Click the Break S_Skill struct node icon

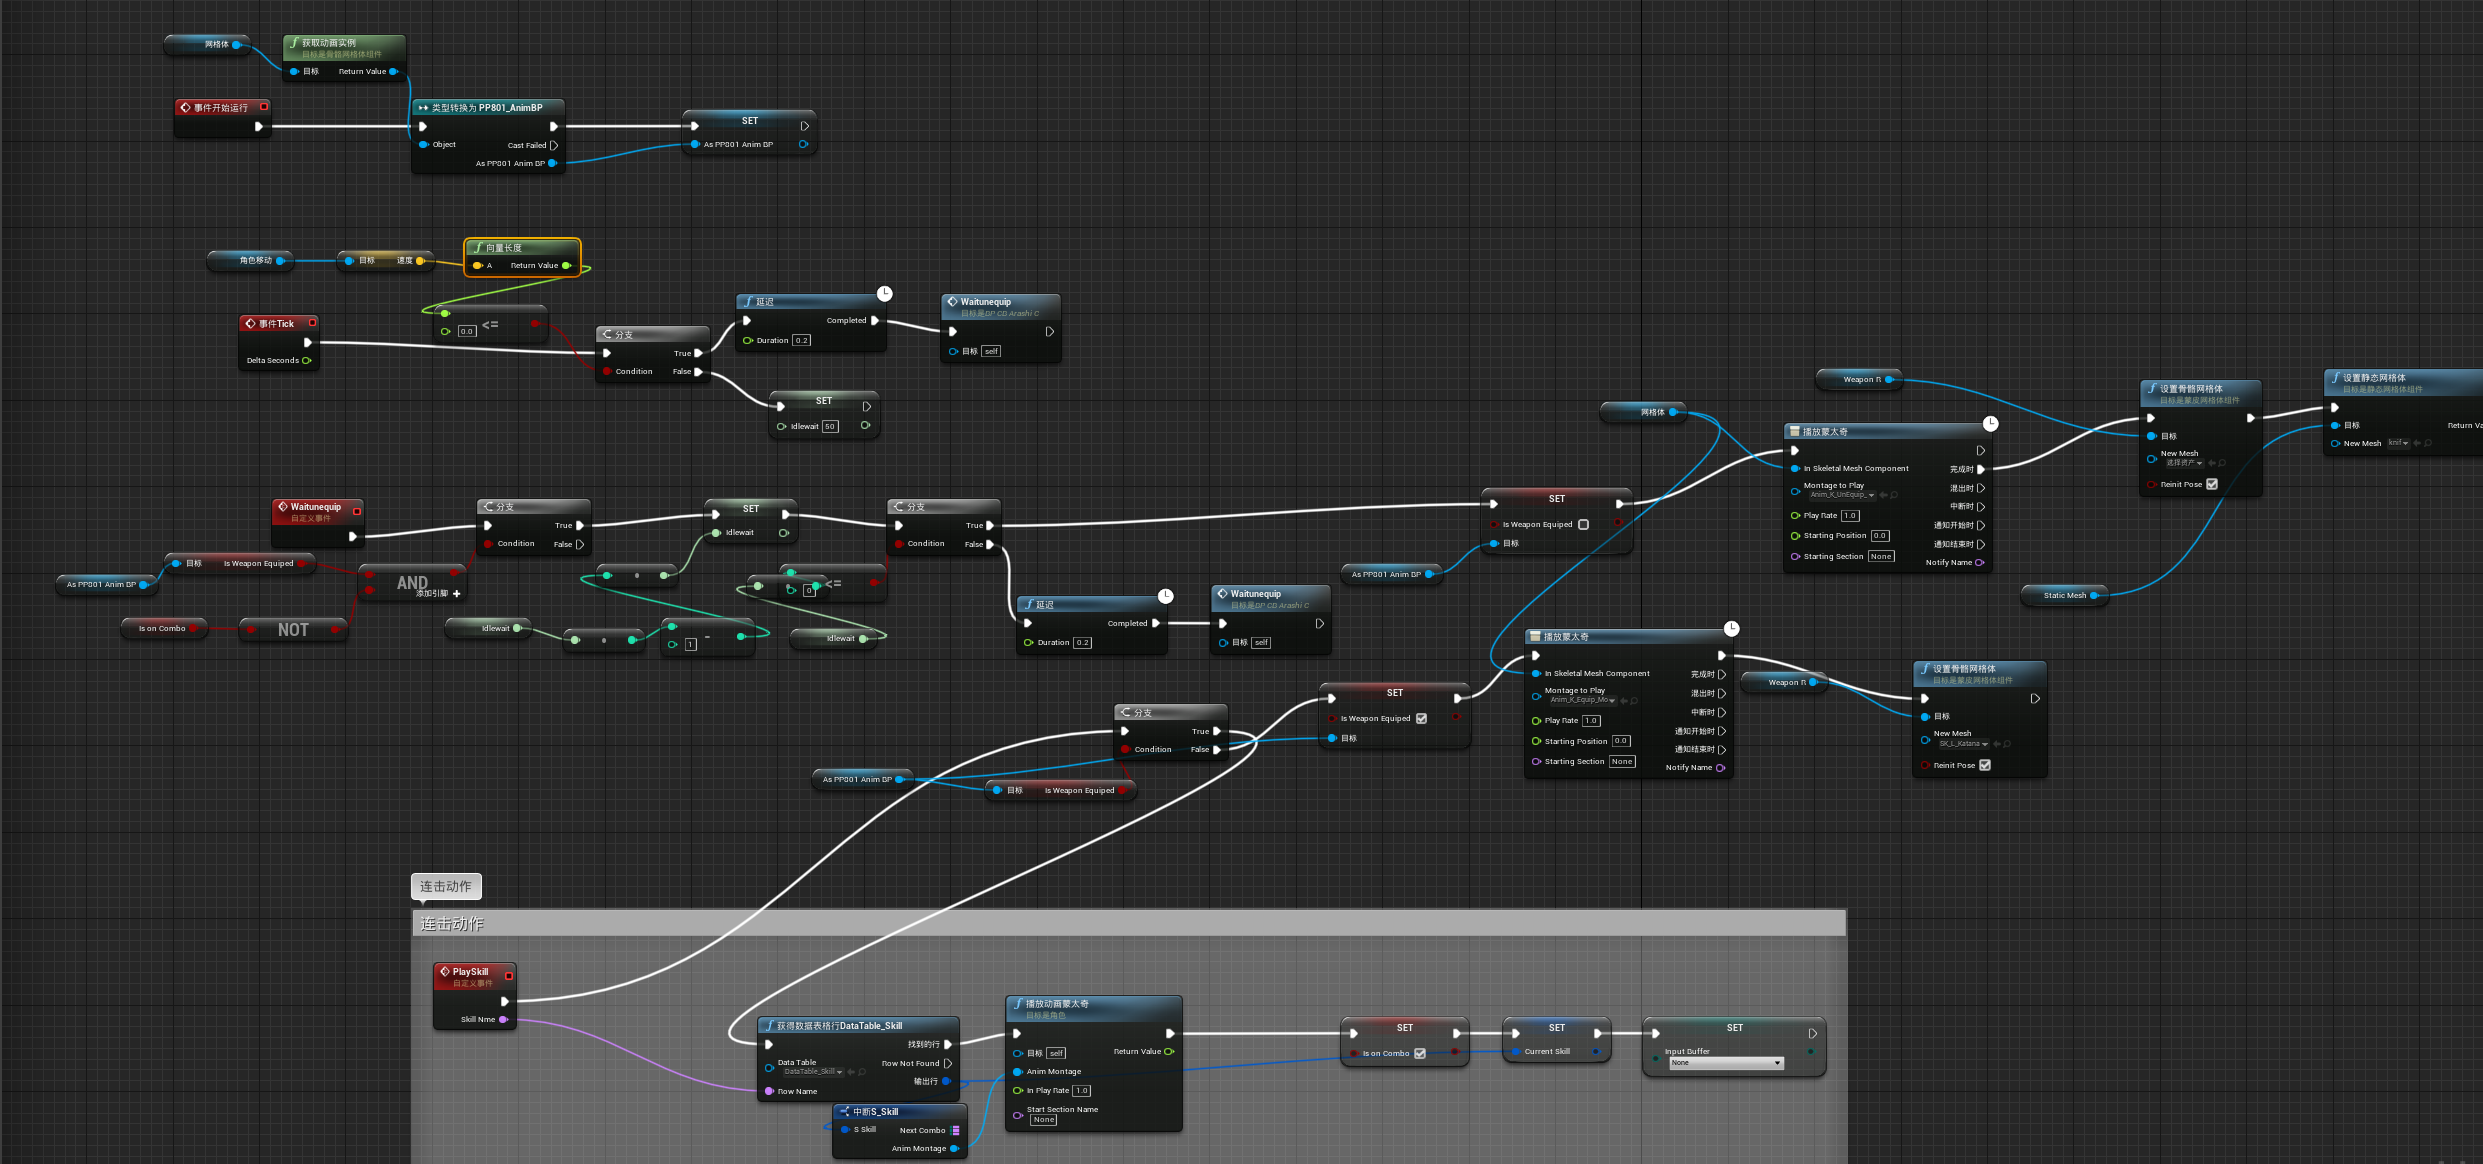pos(844,1111)
